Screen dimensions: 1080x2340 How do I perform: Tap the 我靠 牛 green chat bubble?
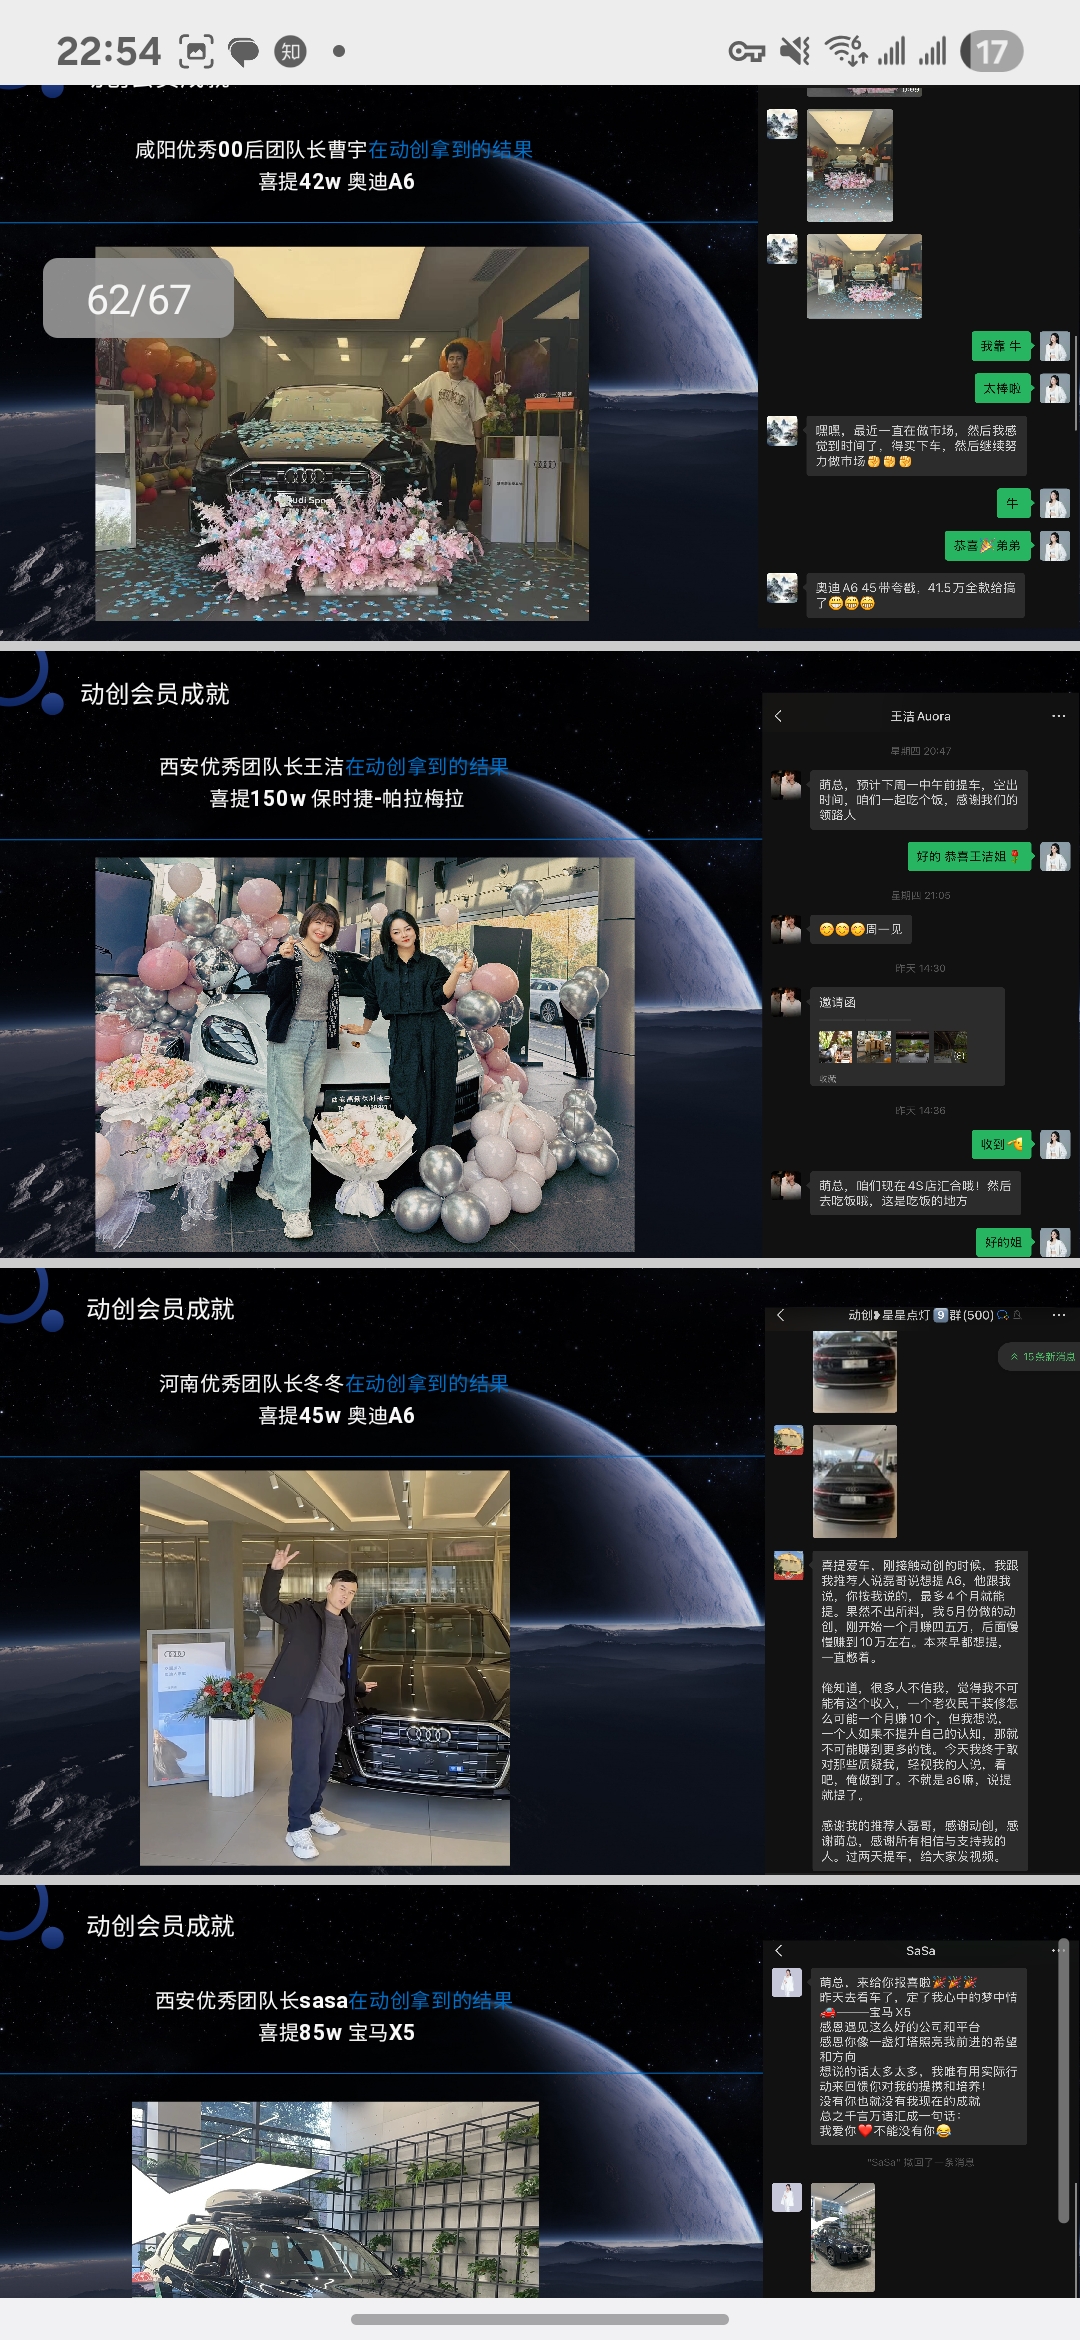[1001, 346]
